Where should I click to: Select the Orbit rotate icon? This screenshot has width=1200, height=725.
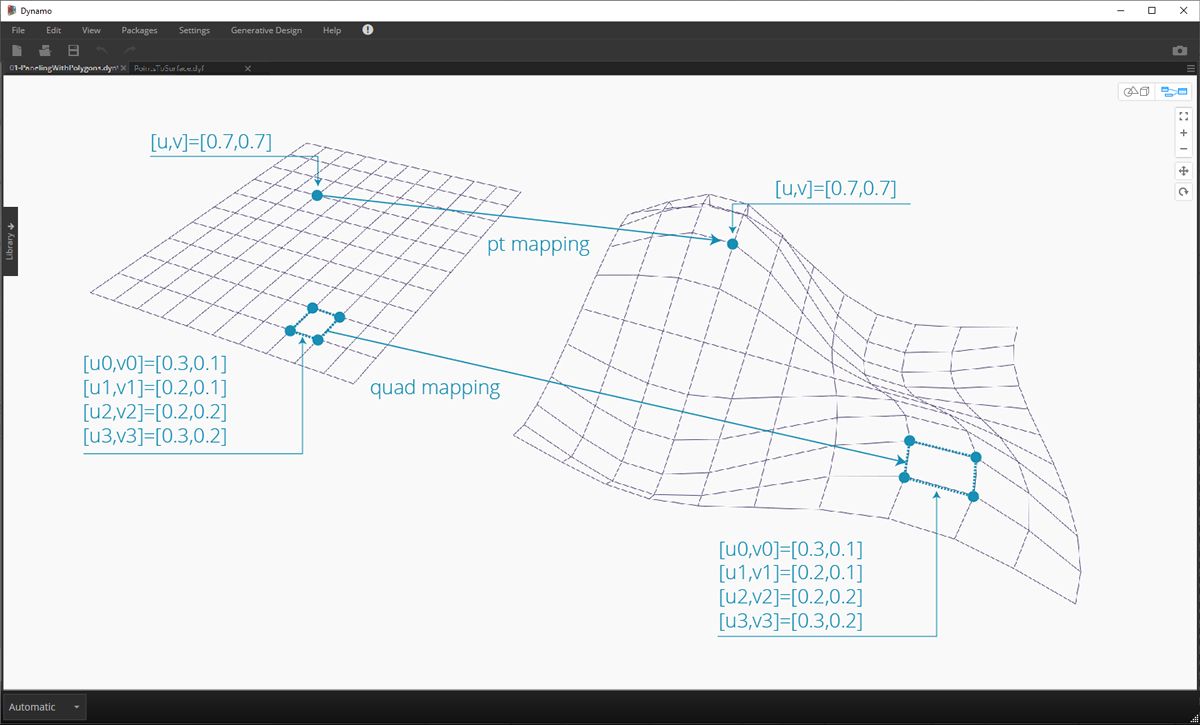coord(1183,191)
